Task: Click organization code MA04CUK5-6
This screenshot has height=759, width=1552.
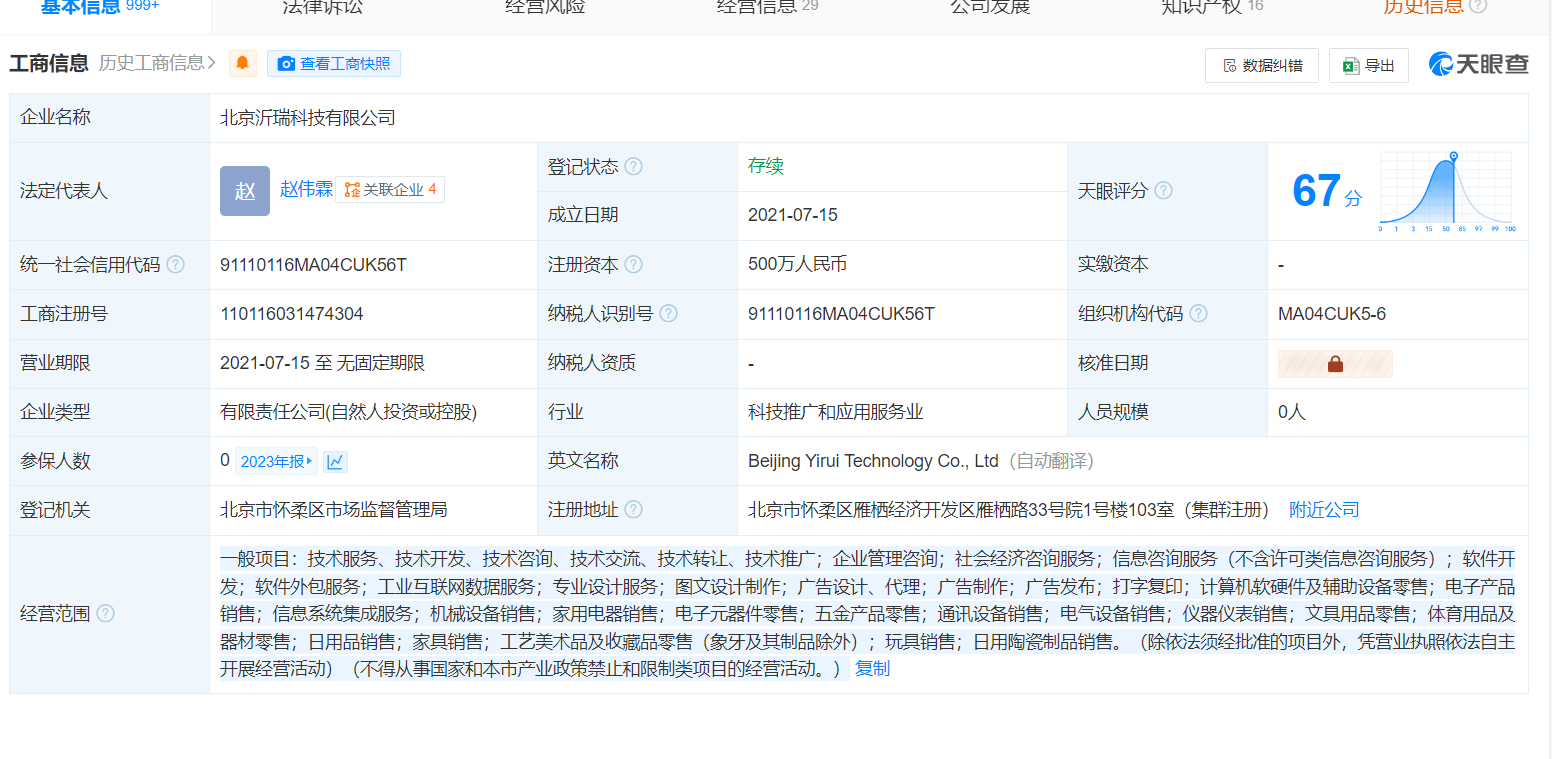Action: click(x=1332, y=314)
